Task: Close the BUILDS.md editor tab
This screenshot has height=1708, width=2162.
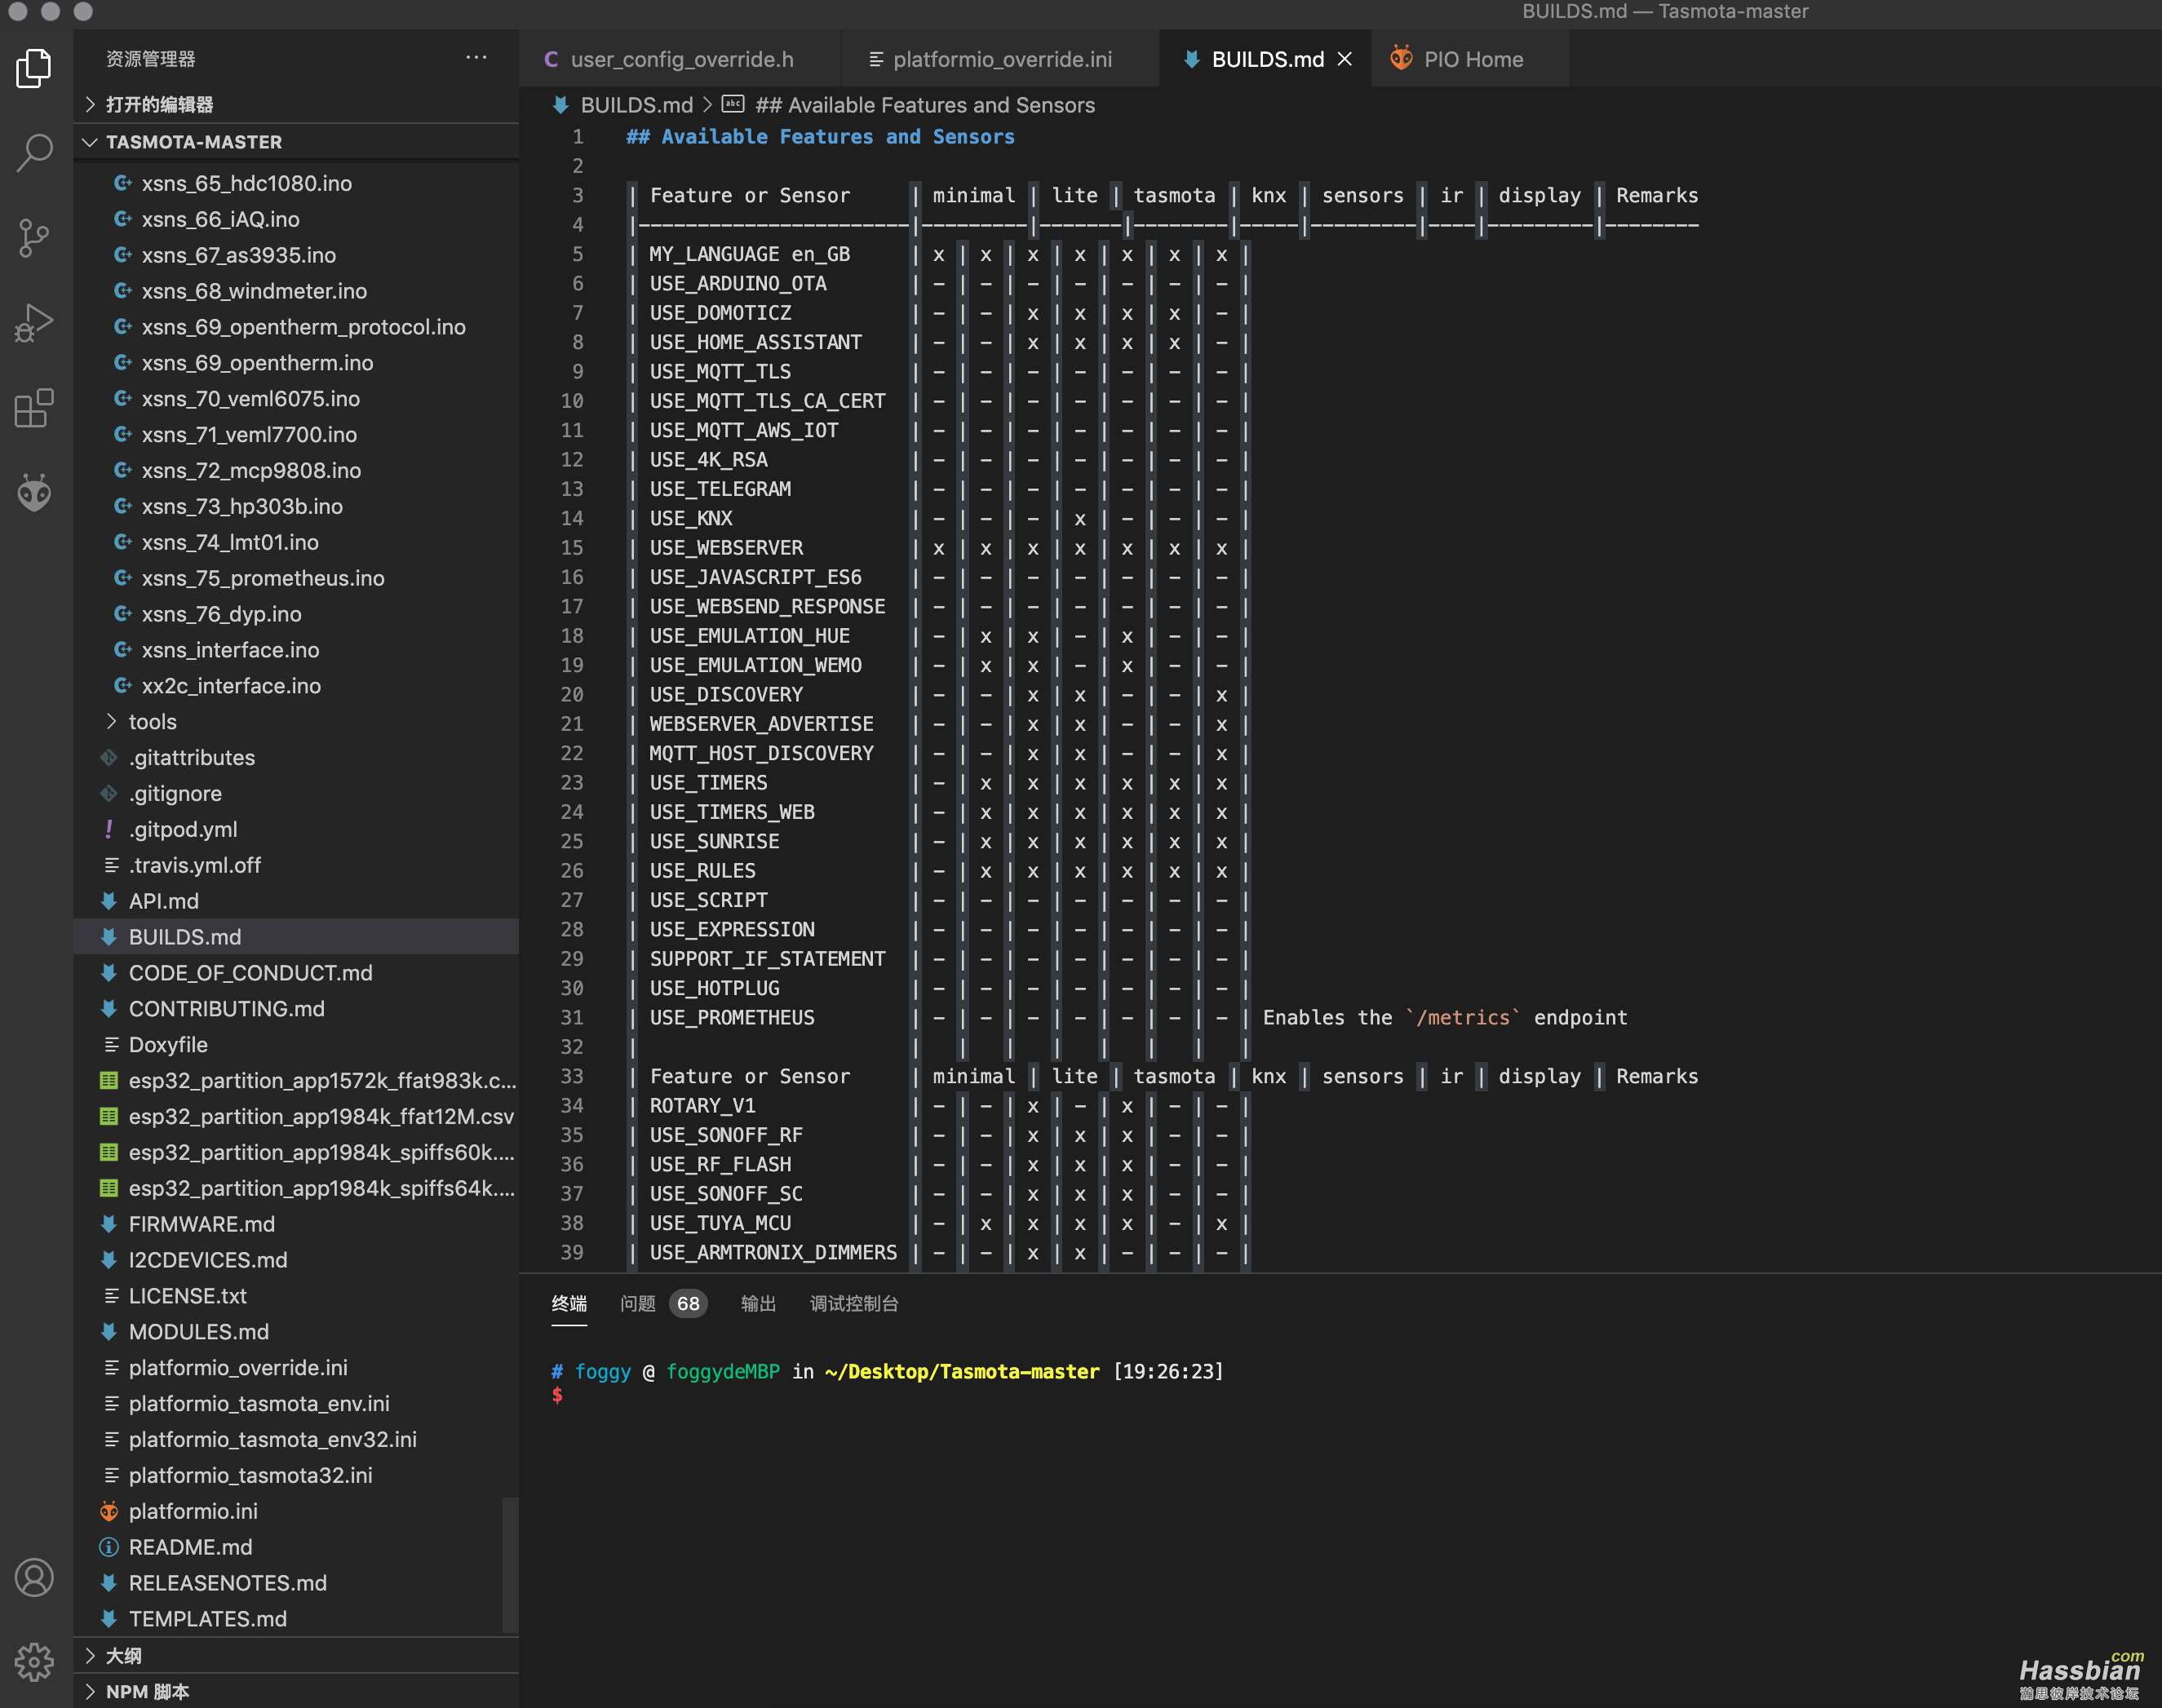Action: [x=1345, y=59]
